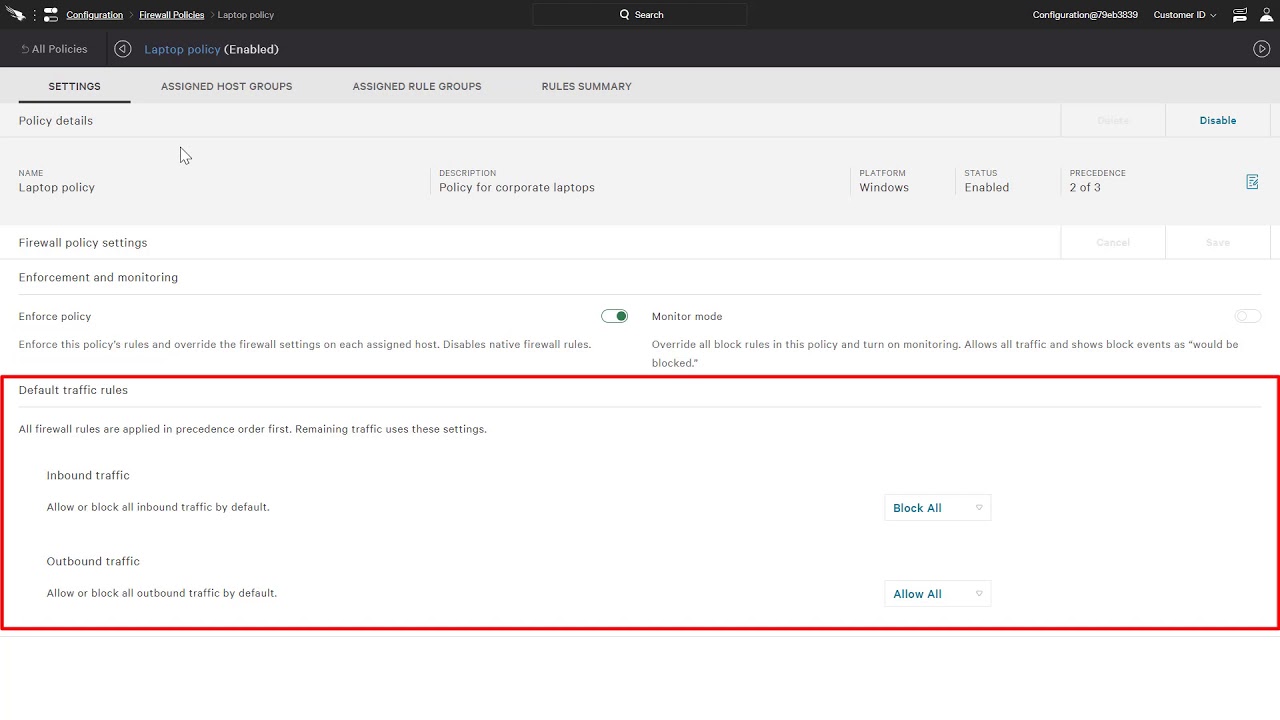Click 'Enforcement and monitoring' heading

point(98,277)
